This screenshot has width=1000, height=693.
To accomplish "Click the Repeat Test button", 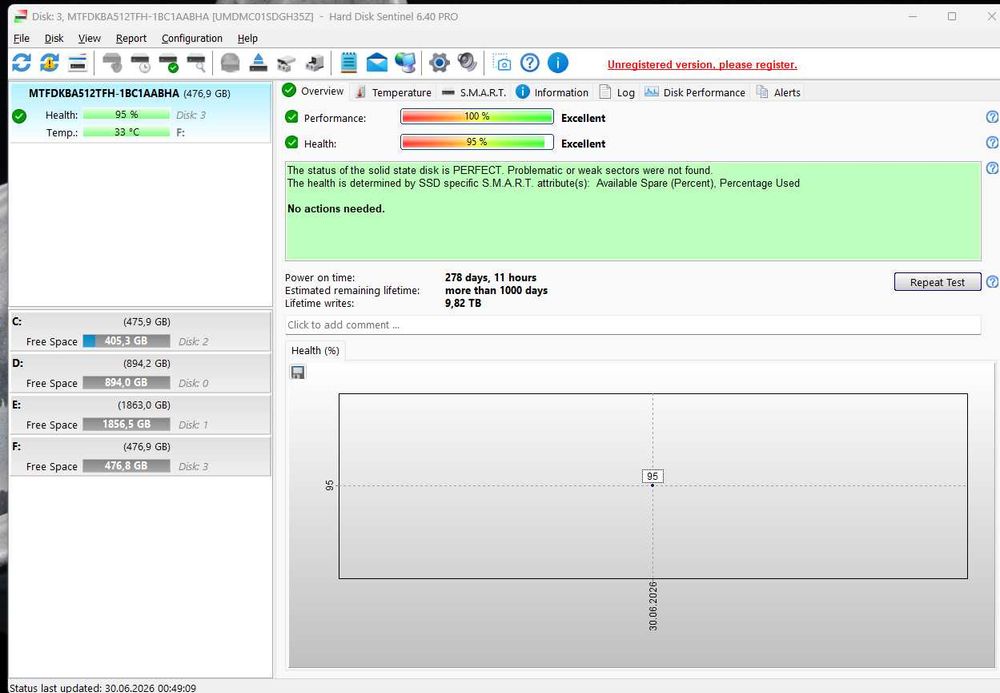I will tap(937, 282).
